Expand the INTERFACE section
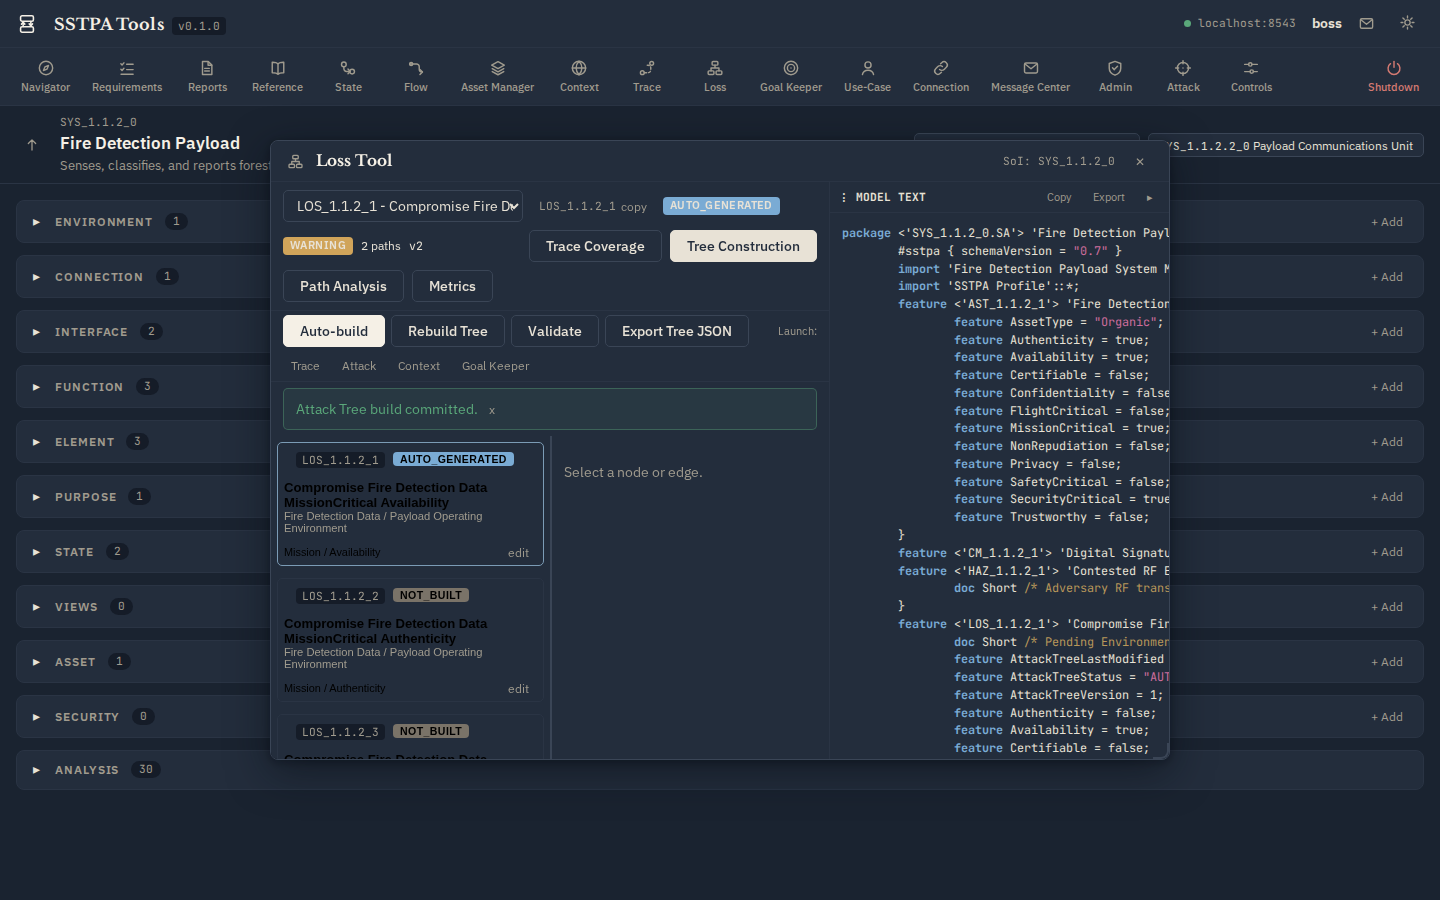 tap(36, 332)
